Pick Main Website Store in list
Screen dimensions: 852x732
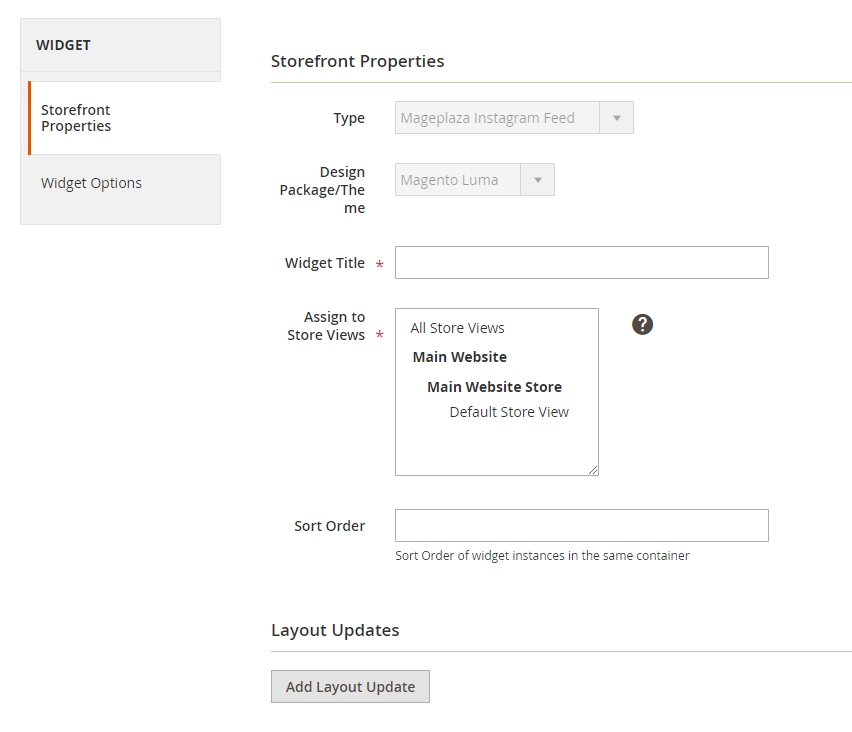[x=494, y=387]
